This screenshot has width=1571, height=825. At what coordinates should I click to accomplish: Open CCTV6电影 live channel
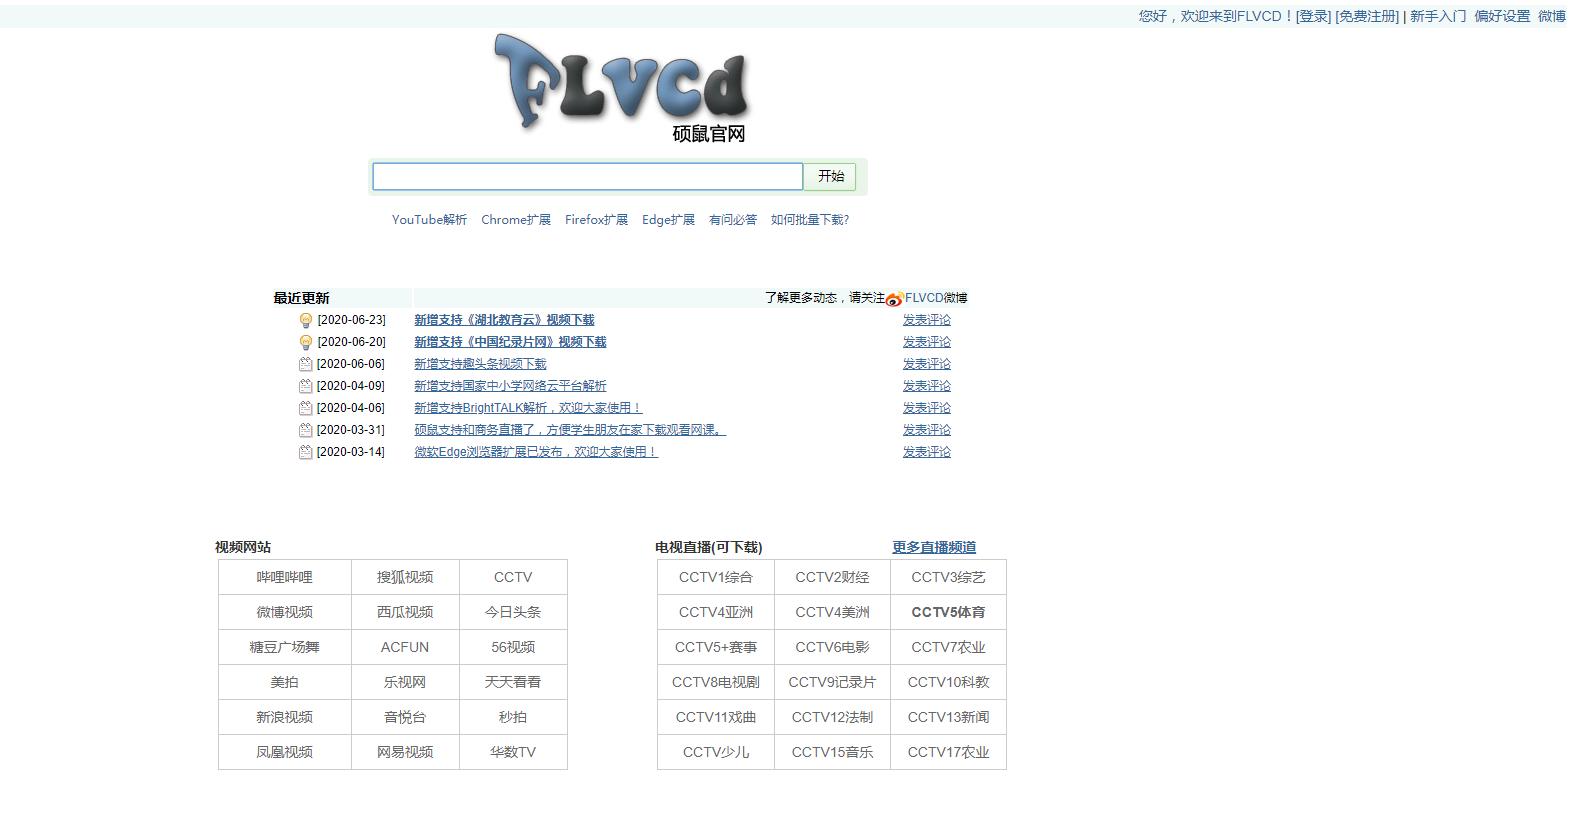coord(832,647)
